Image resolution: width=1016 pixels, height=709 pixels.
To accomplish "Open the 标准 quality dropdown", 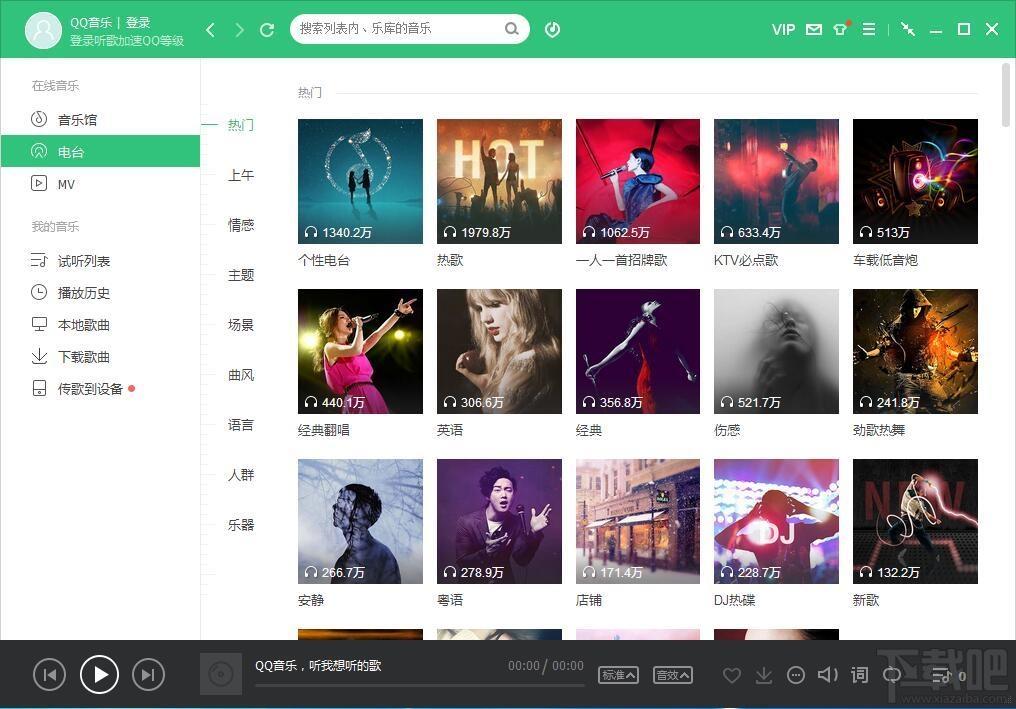I will pos(618,675).
